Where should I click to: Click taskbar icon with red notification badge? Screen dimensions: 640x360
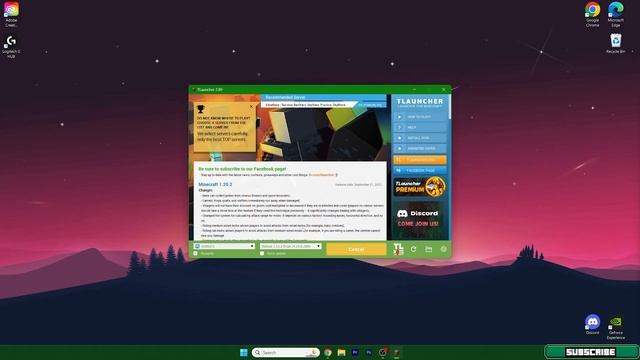click(382, 352)
